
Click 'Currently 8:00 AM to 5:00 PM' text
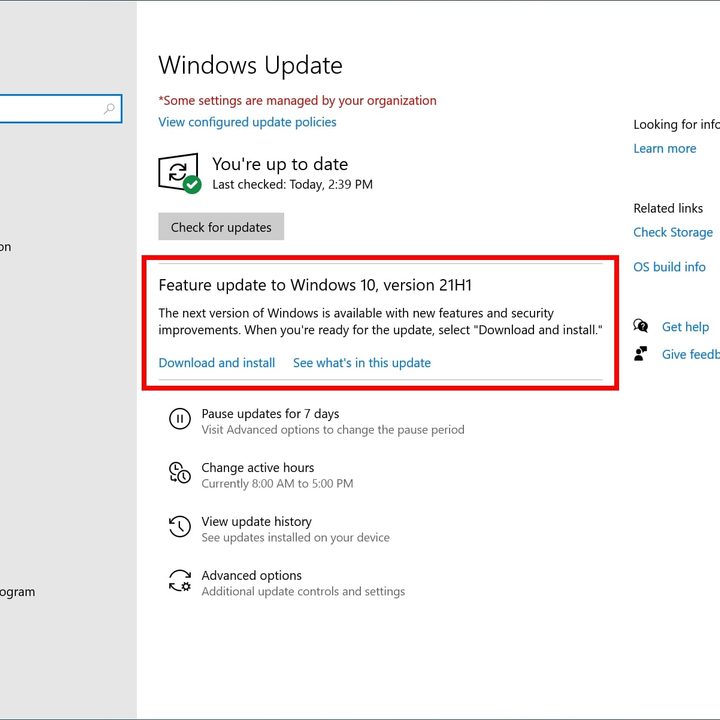click(277, 484)
